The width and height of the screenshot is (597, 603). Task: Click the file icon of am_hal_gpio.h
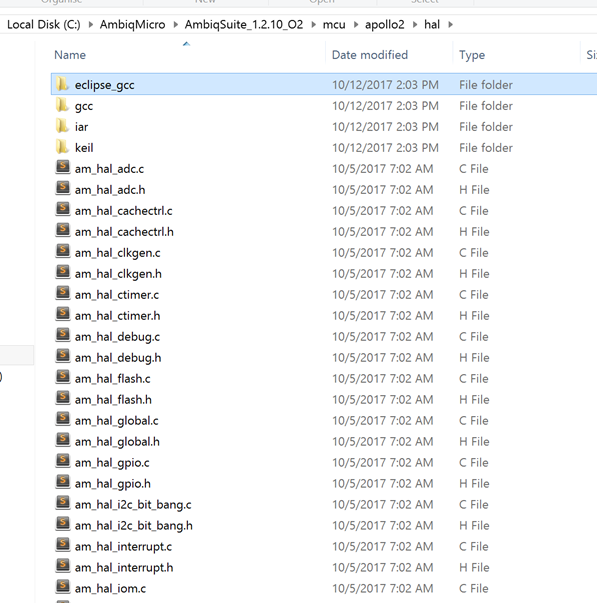coord(63,482)
